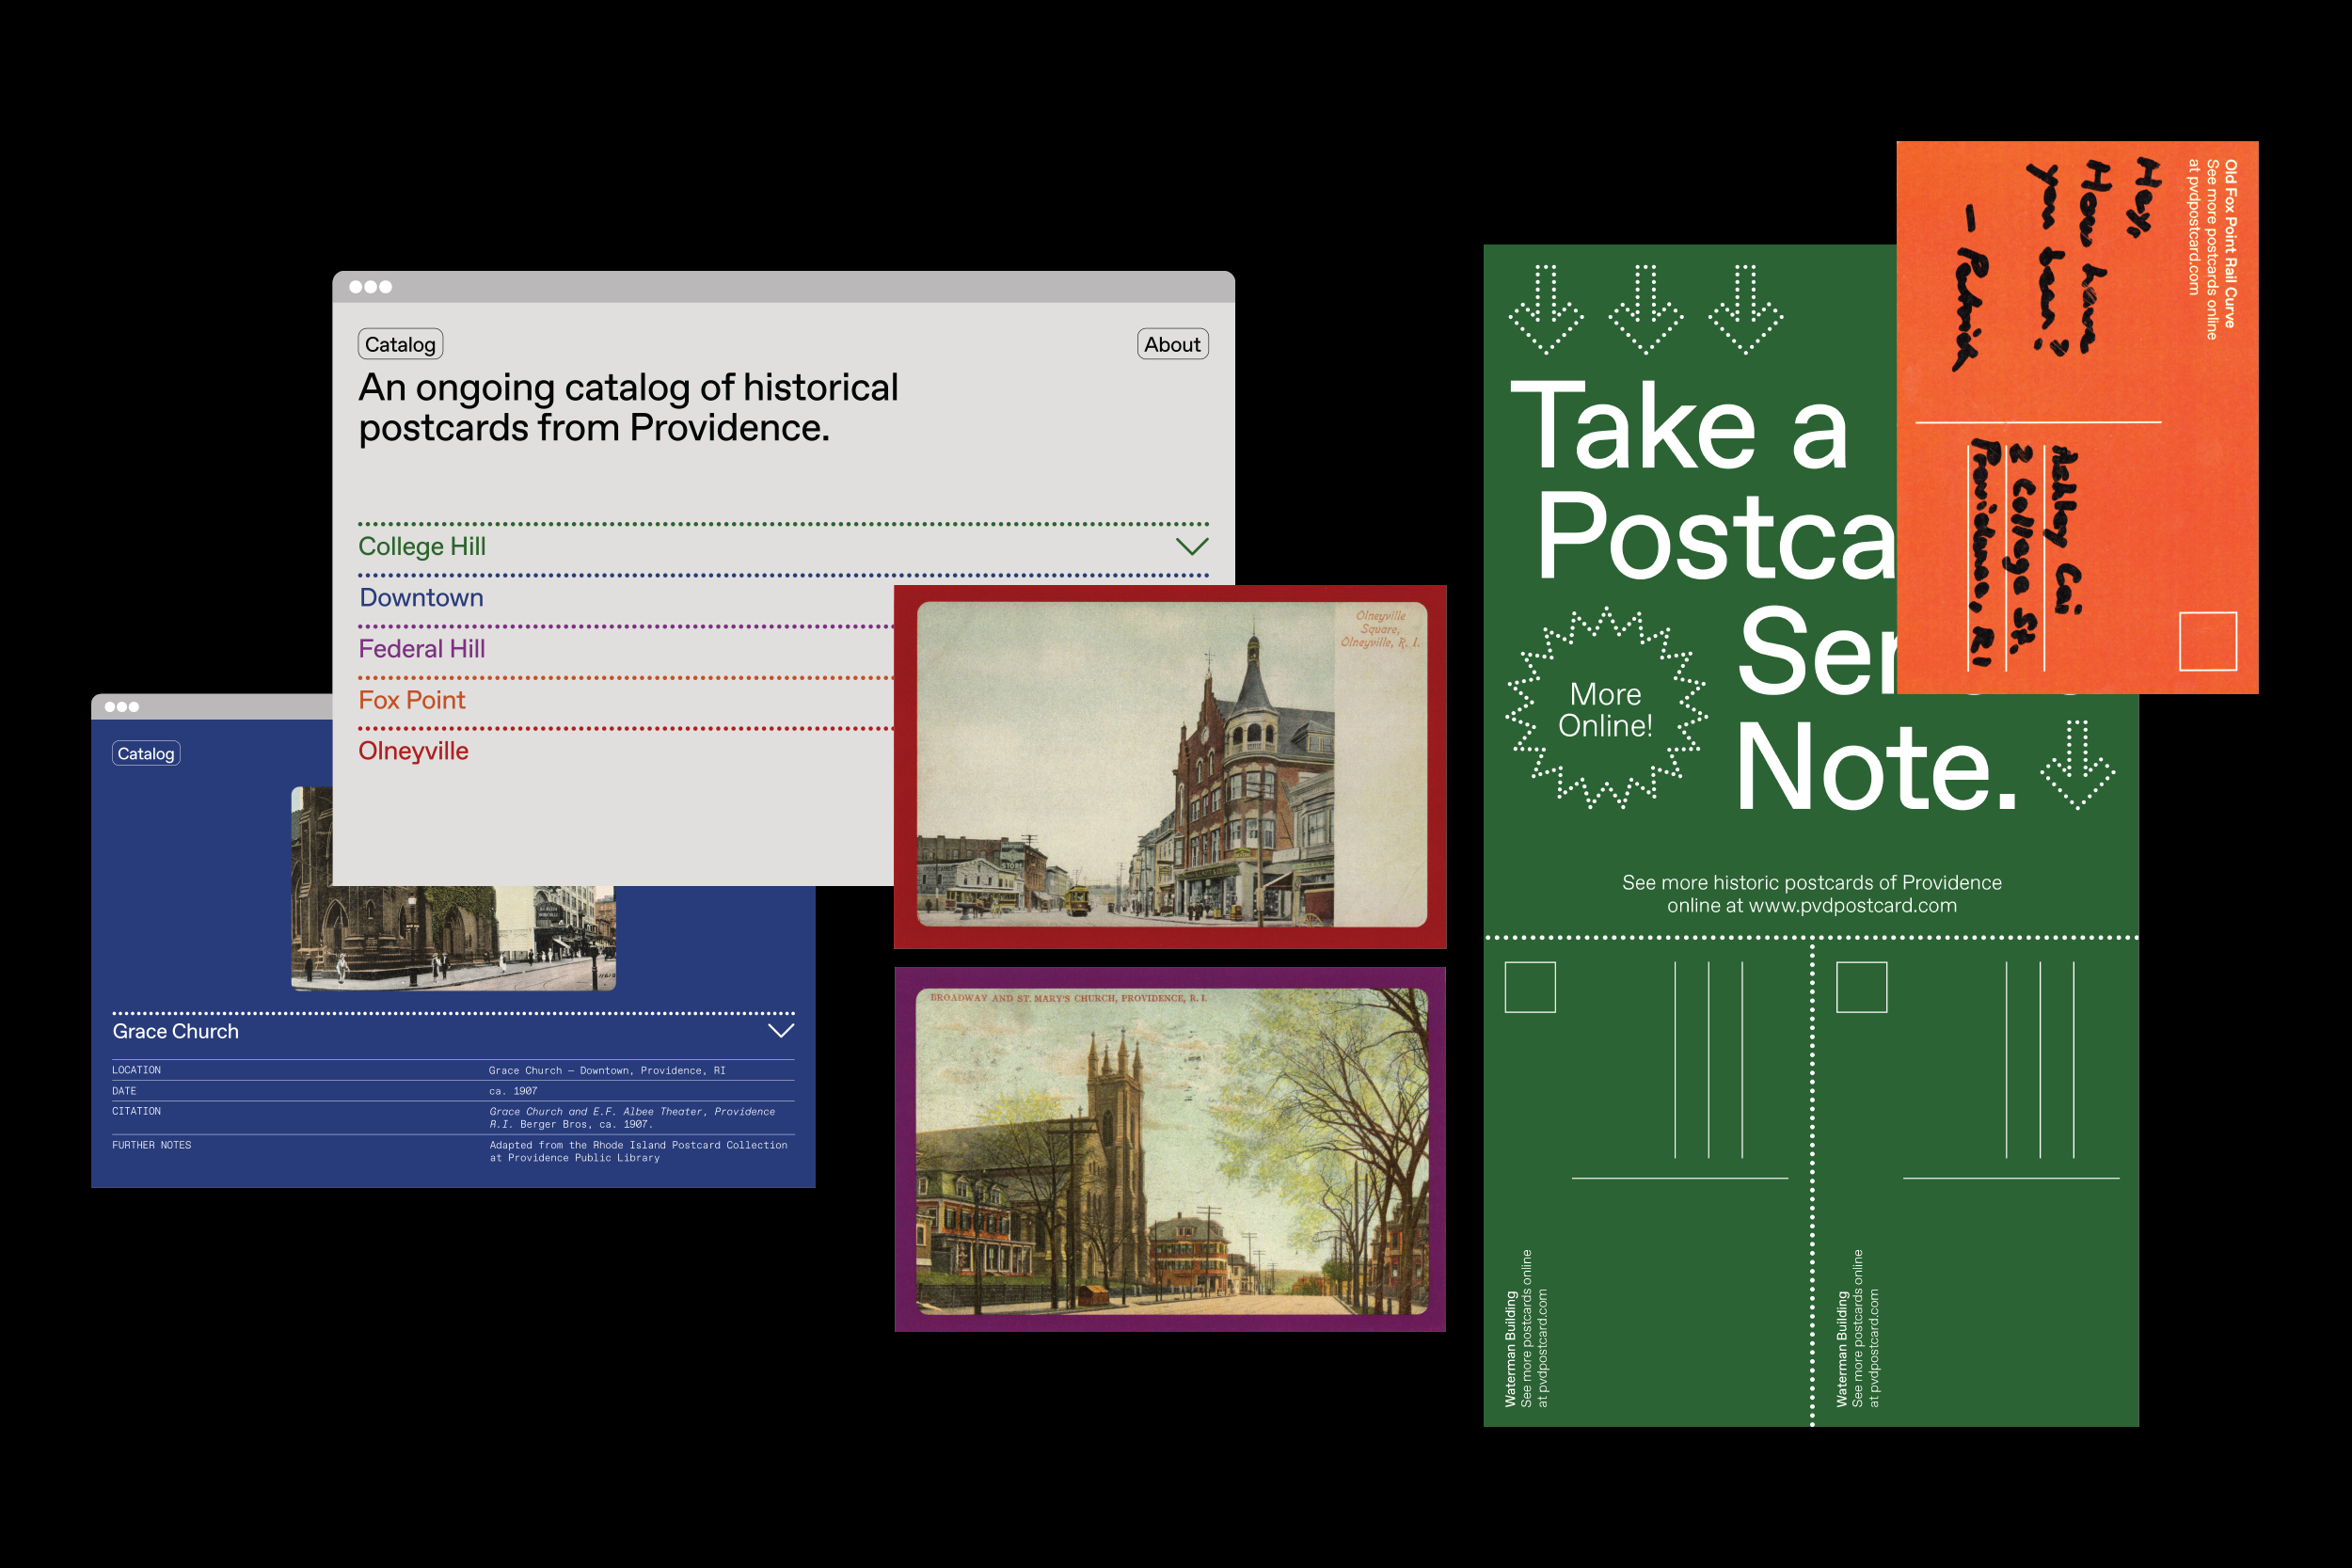Click stamp box on orange postcard
The image size is (2352, 1568).
point(2207,641)
